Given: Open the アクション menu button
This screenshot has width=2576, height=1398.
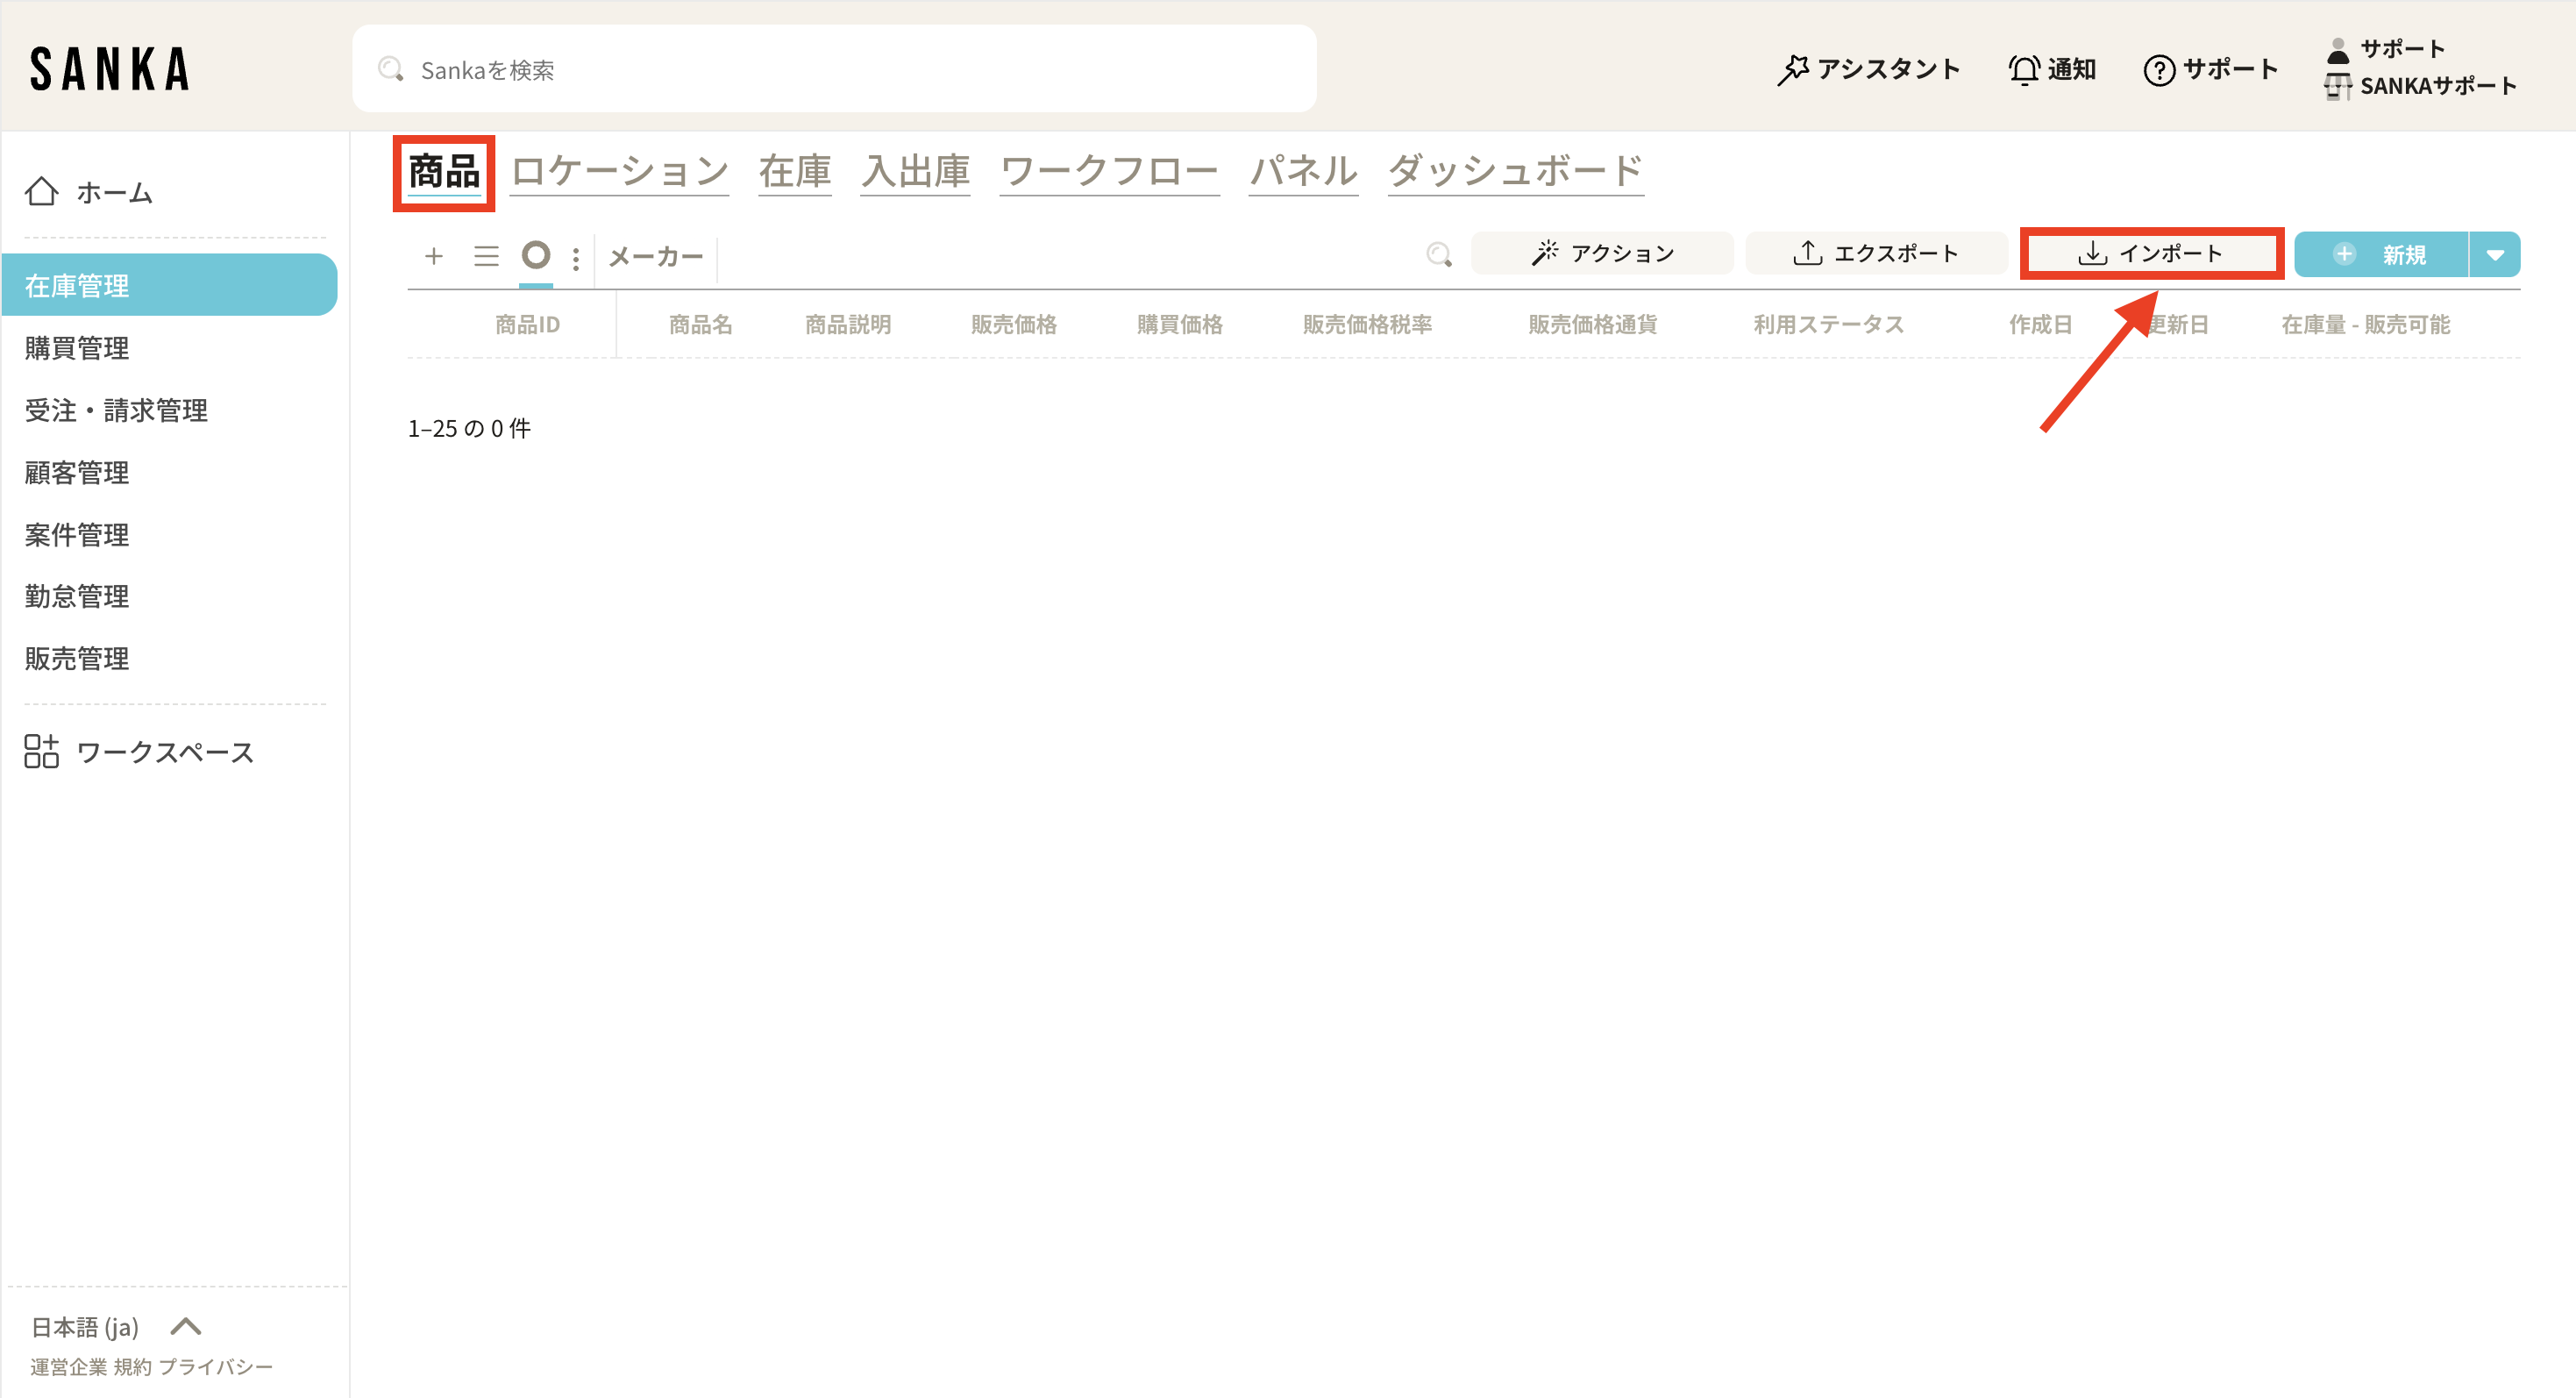Looking at the screenshot, I should (1602, 253).
